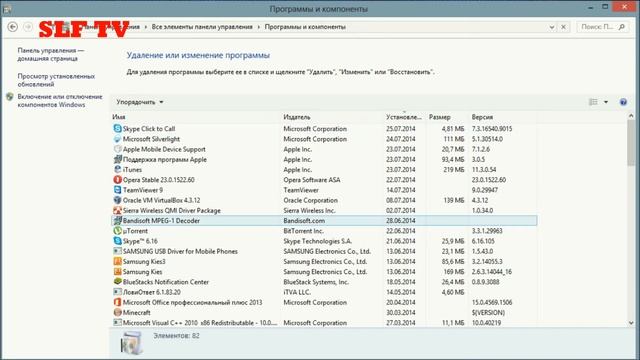Viewport: 640px width, 360px height.
Task: Click the 219 МБ size cell
Action: pos(453,169)
